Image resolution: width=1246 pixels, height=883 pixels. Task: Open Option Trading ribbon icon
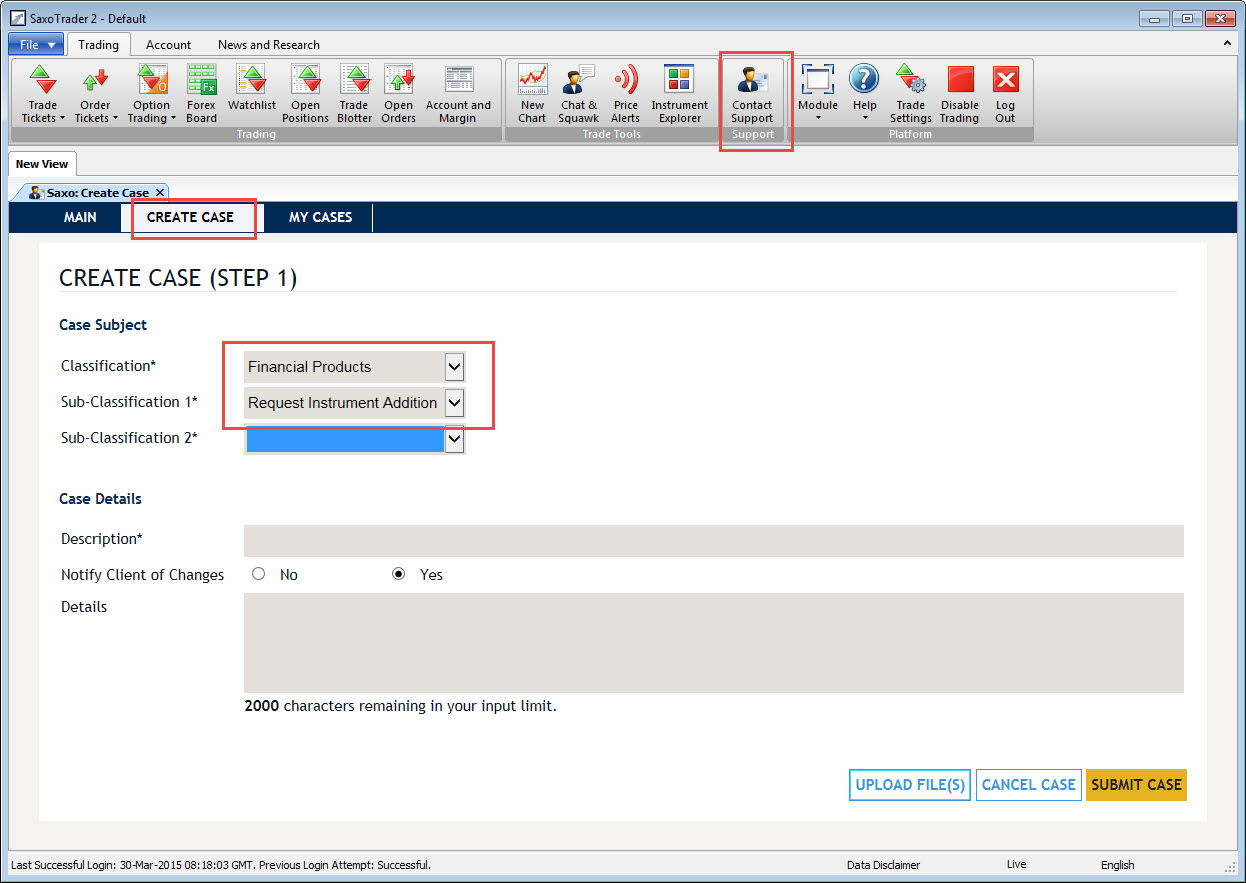[x=151, y=94]
